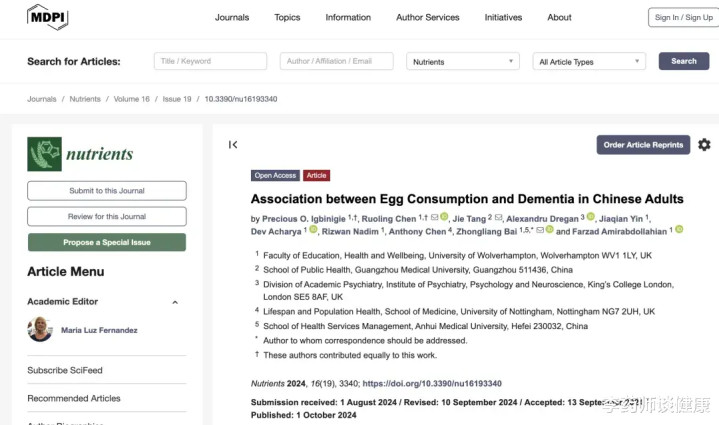Click Propose a Special Issue
719x425 pixels.
(107, 242)
